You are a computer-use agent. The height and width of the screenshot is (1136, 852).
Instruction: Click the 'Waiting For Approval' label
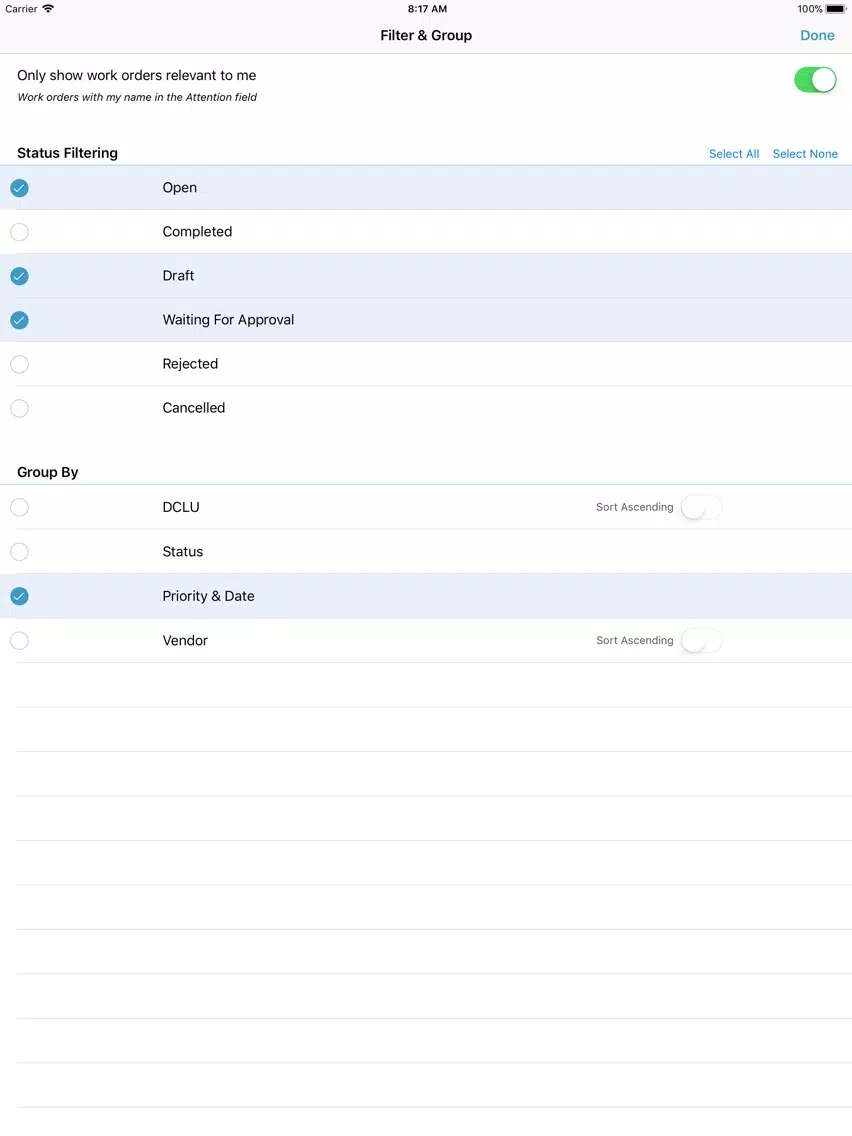(228, 320)
